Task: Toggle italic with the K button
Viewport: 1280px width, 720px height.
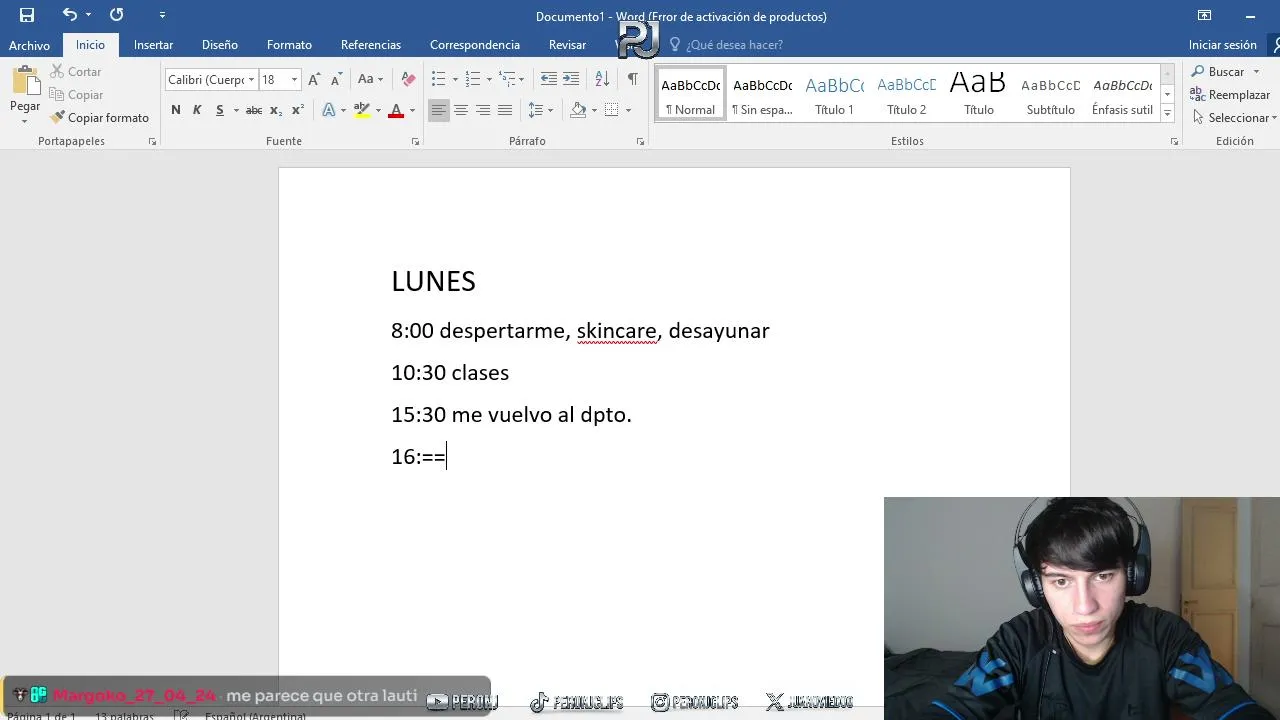Action: (197, 111)
